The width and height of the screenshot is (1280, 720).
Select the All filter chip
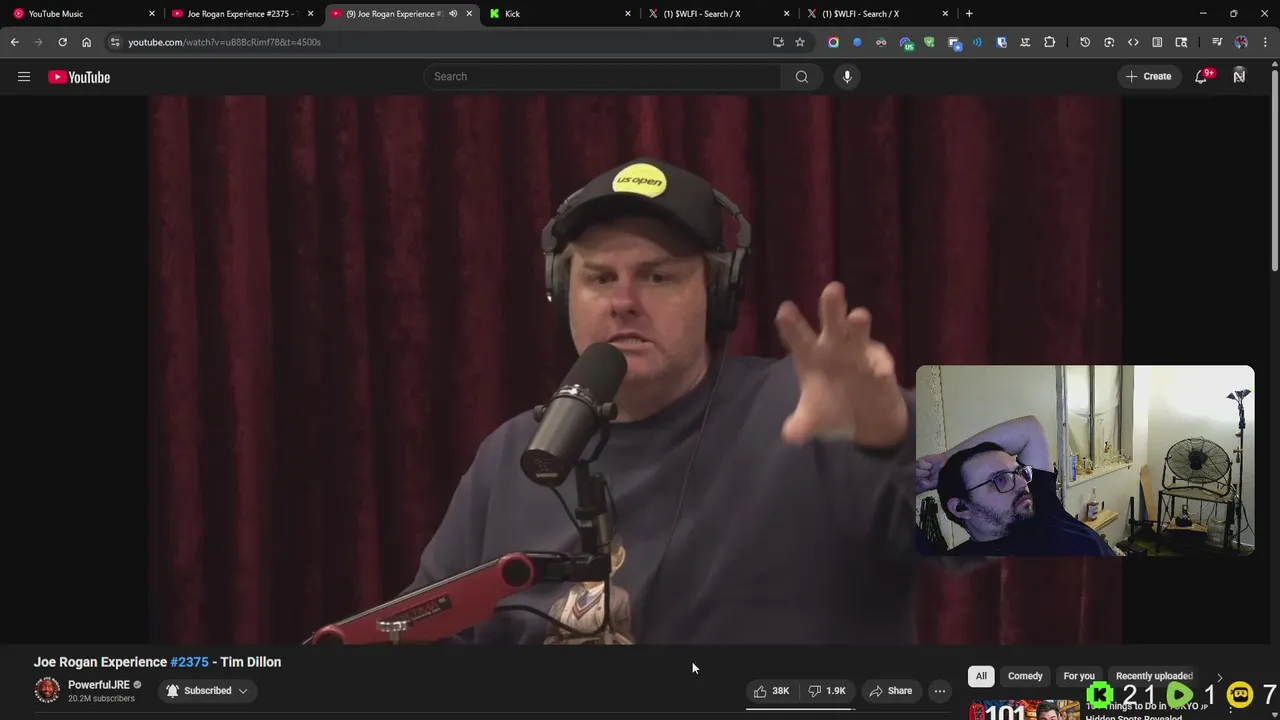(981, 676)
